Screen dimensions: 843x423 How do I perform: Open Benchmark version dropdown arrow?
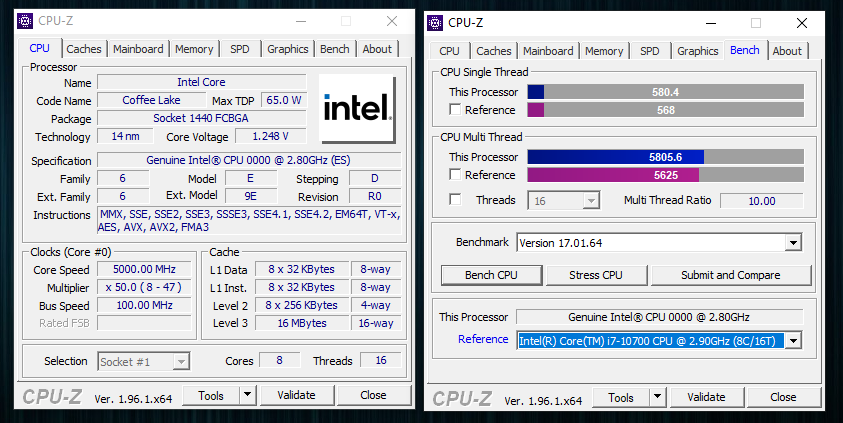click(793, 243)
